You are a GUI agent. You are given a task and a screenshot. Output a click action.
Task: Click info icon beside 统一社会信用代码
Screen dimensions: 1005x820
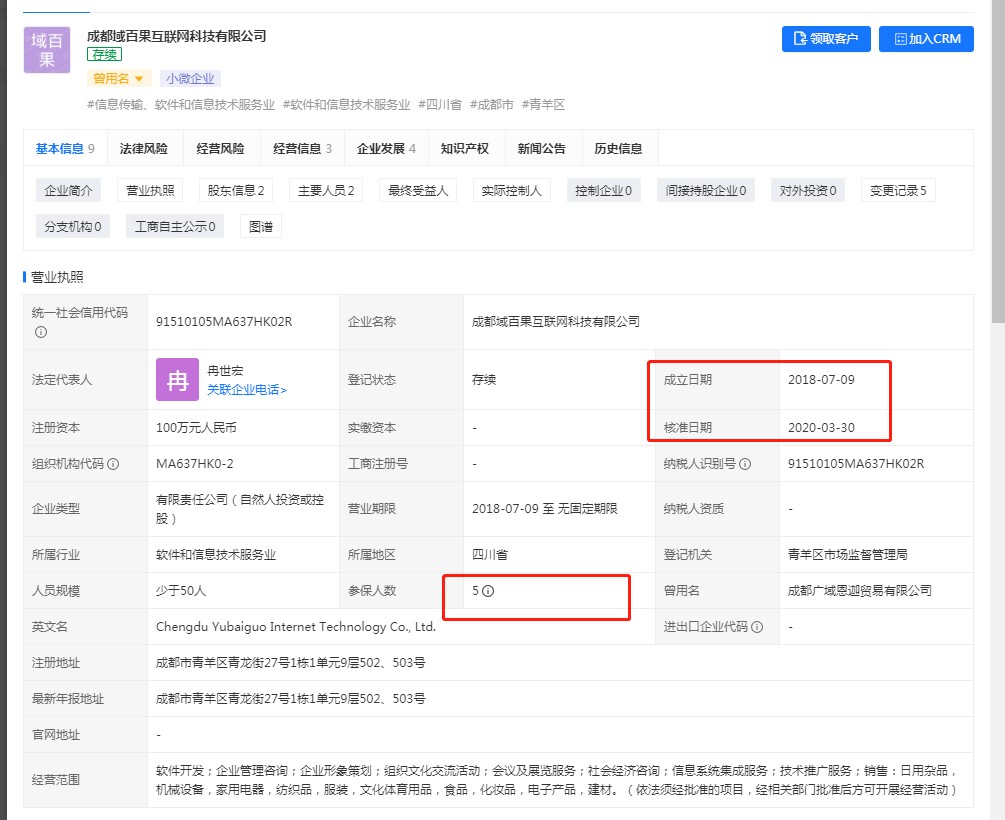click(41, 331)
